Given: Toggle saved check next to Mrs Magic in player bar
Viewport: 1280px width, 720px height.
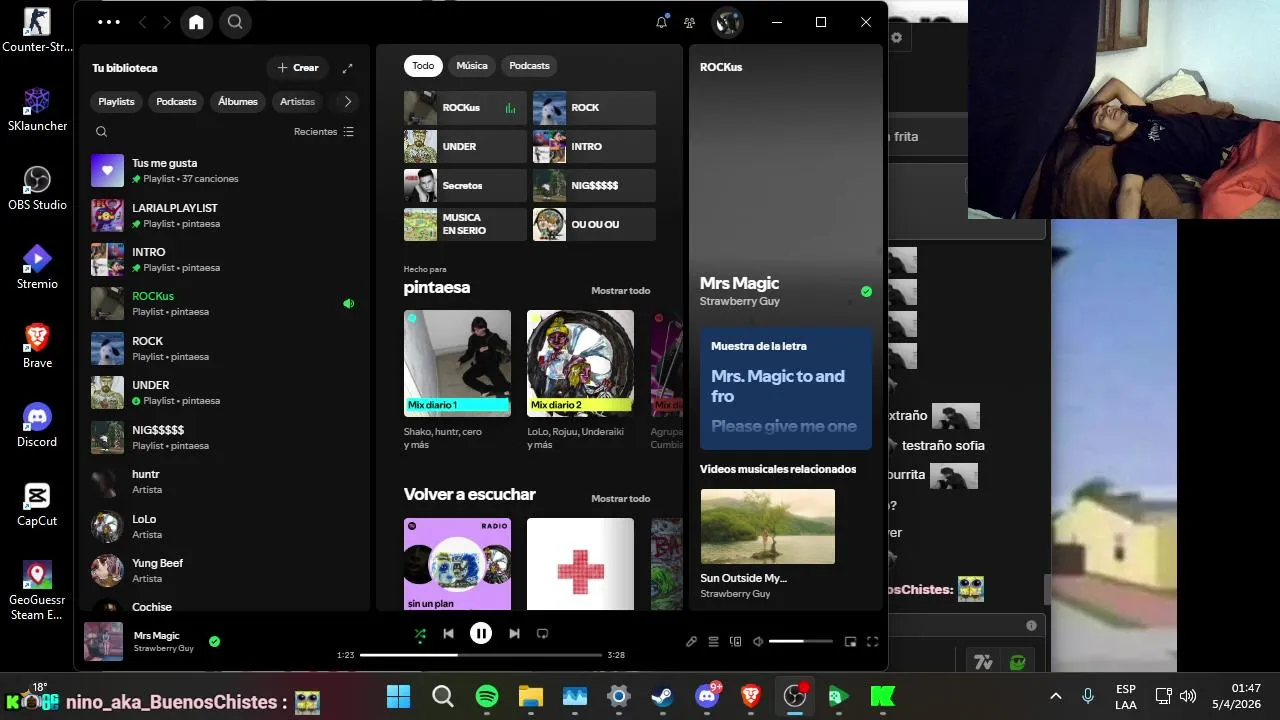Looking at the screenshot, I should pos(214,641).
